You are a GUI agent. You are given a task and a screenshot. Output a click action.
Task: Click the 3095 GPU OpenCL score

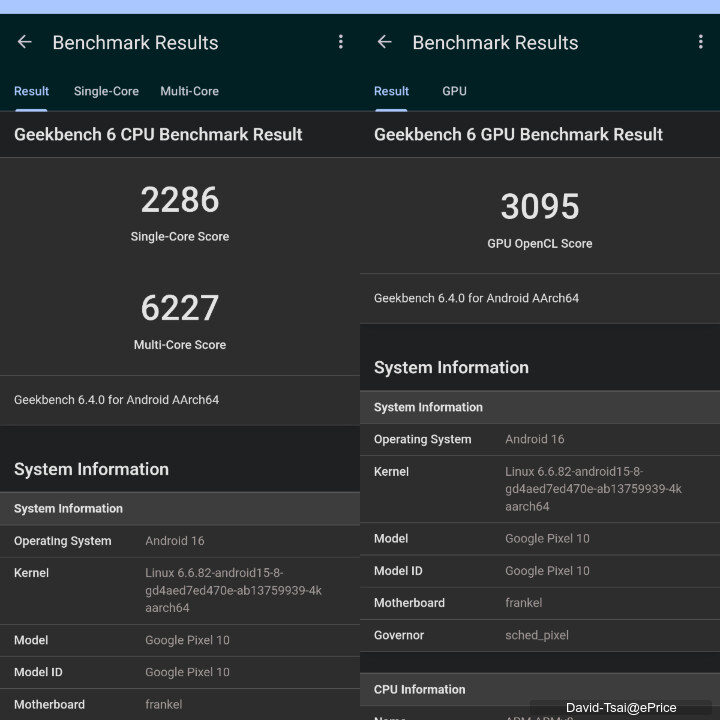coord(540,207)
